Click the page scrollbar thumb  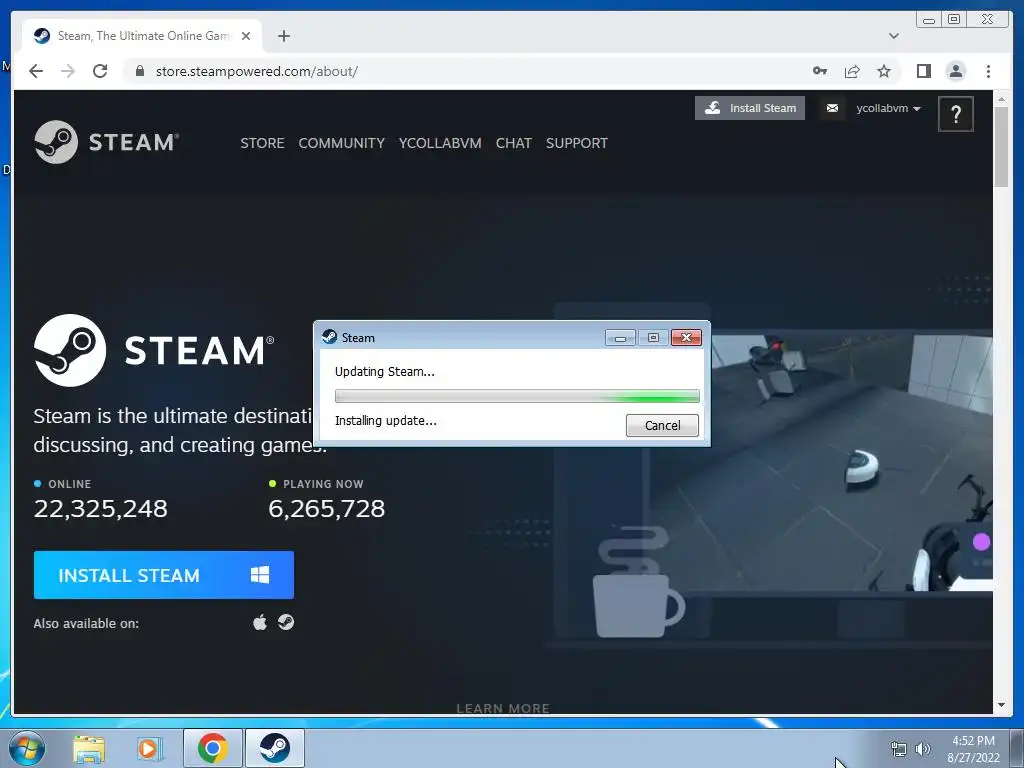tap(1001, 146)
